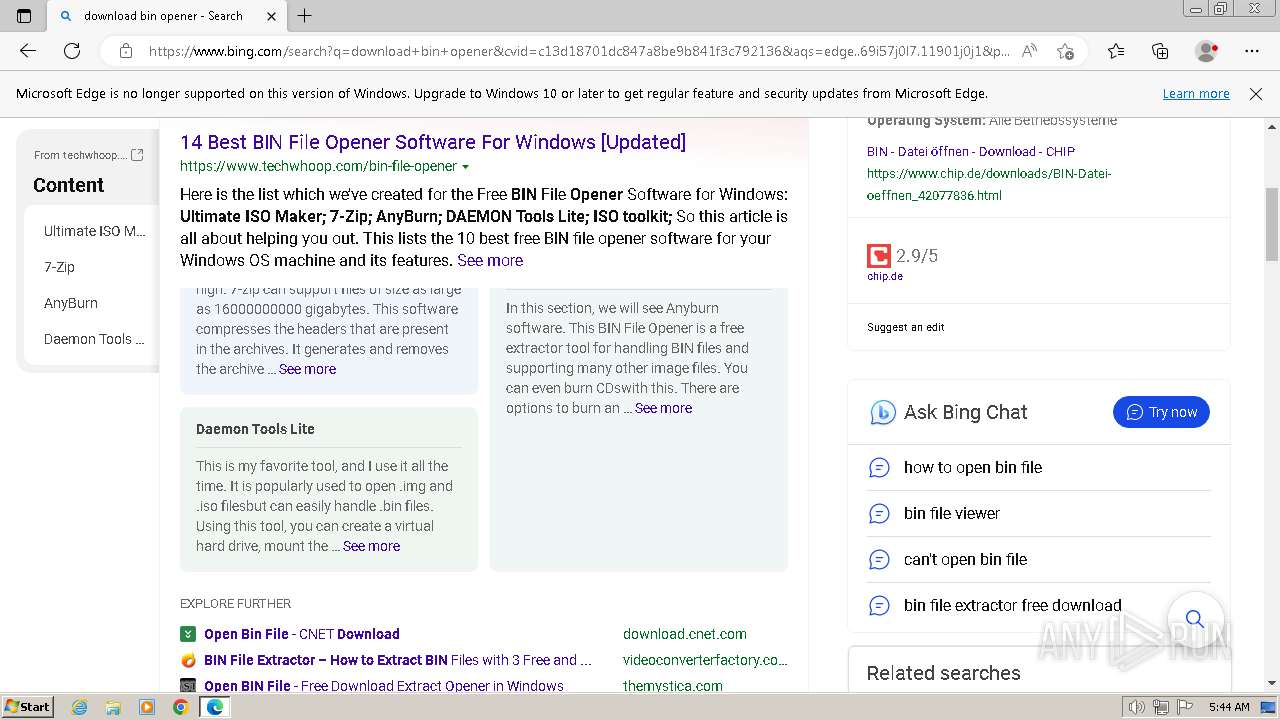Open external link icon next to From techwhoop
This screenshot has height=720, width=1280.
click(137, 155)
